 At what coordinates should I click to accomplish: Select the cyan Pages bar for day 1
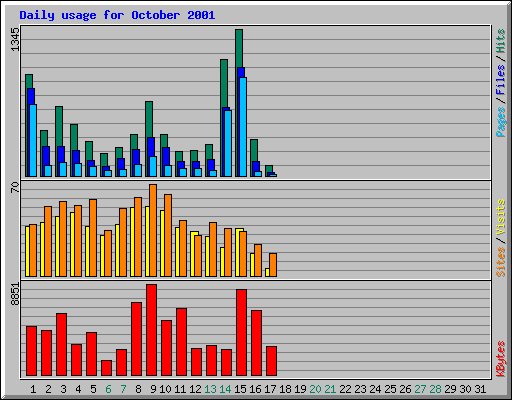click(x=33, y=140)
